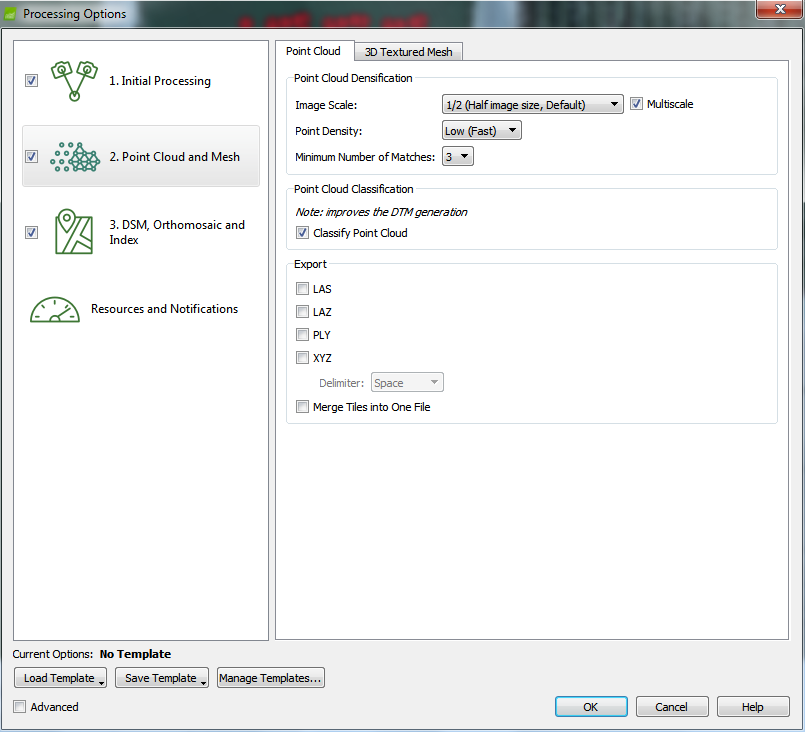The width and height of the screenshot is (805, 732).
Task: Toggle the Point Cloud and Mesh step checkbox
Action: tap(31, 157)
